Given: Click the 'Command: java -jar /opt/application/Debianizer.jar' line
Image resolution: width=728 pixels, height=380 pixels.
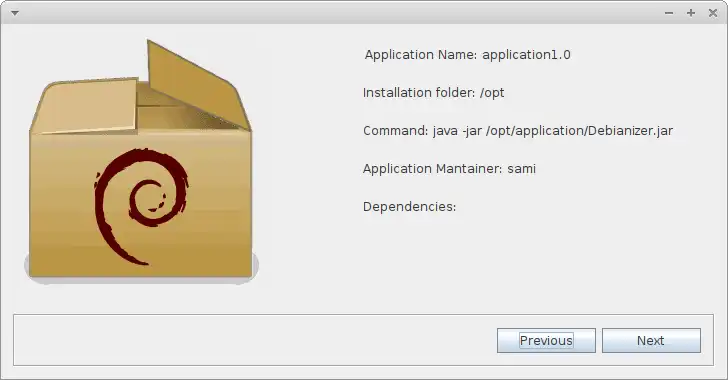Looking at the screenshot, I should [518, 131].
